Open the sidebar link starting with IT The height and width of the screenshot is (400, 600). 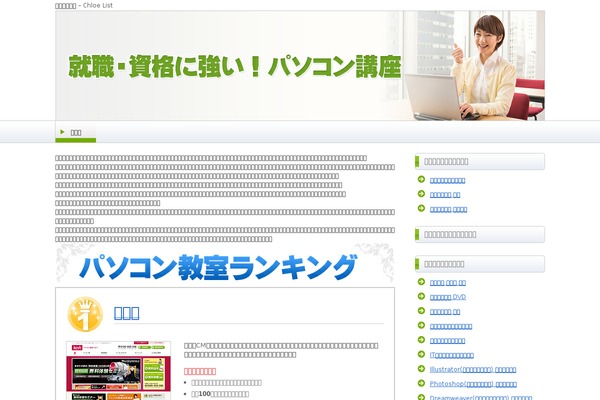point(452,355)
